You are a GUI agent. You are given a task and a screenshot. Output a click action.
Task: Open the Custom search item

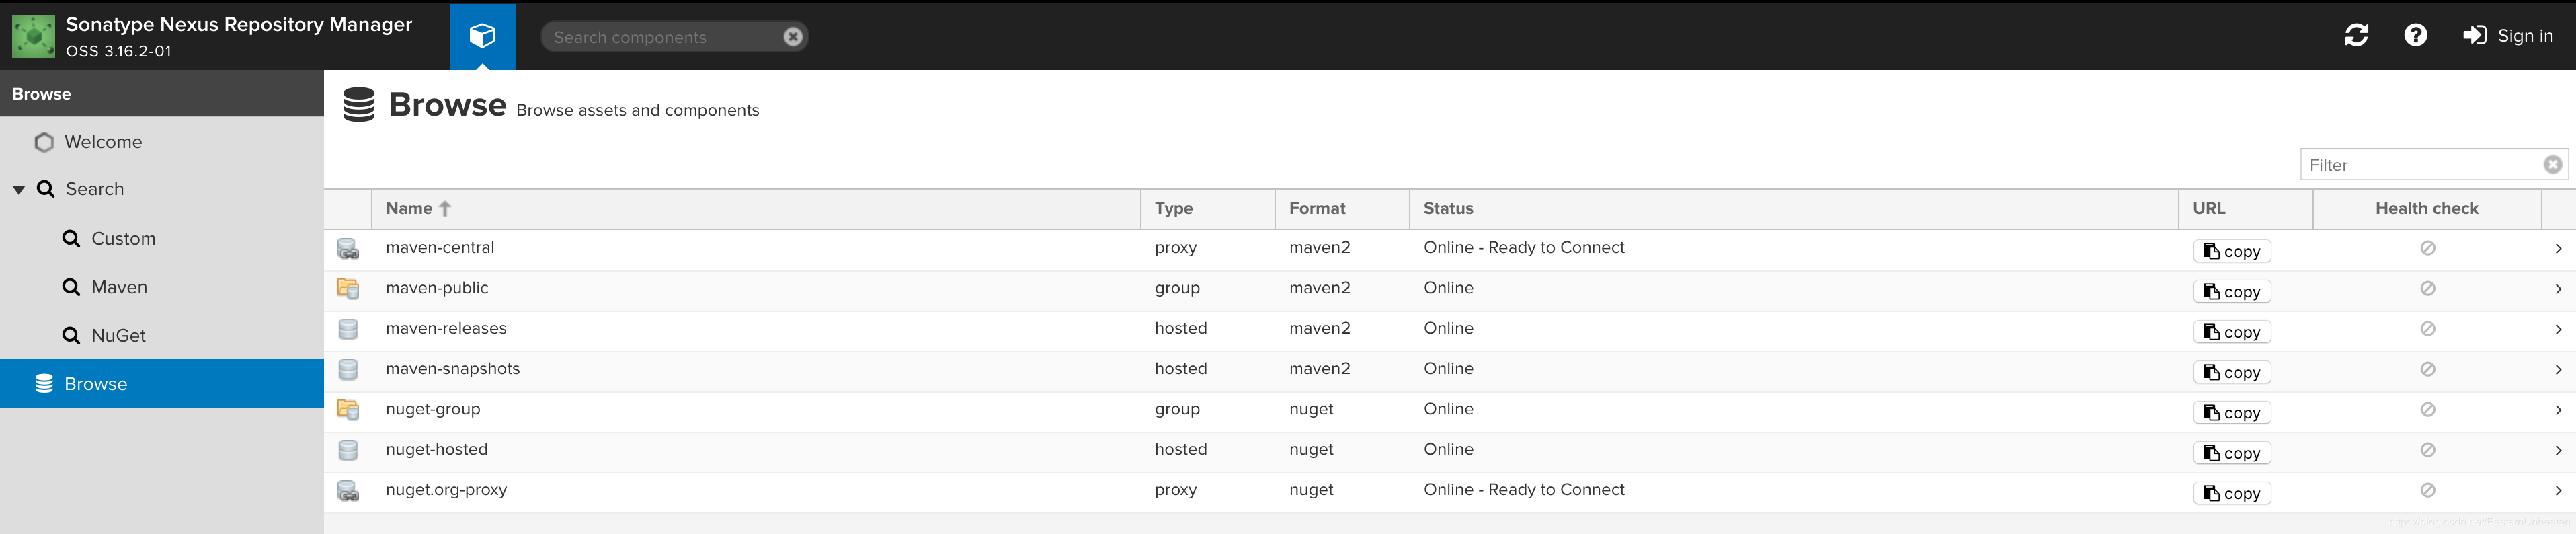point(162,239)
